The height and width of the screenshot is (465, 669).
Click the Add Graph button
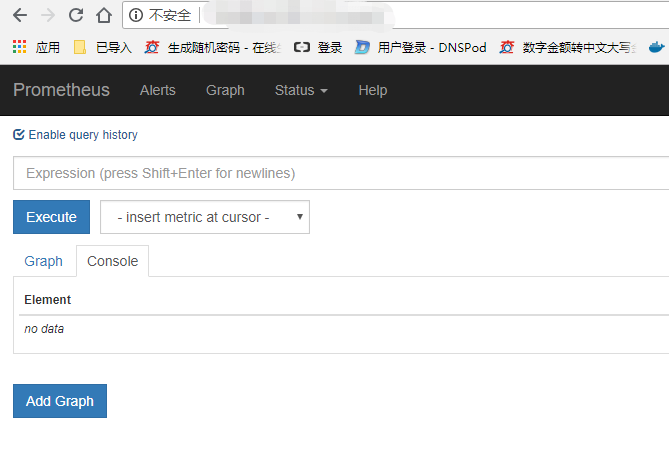pyautogui.click(x=60, y=401)
